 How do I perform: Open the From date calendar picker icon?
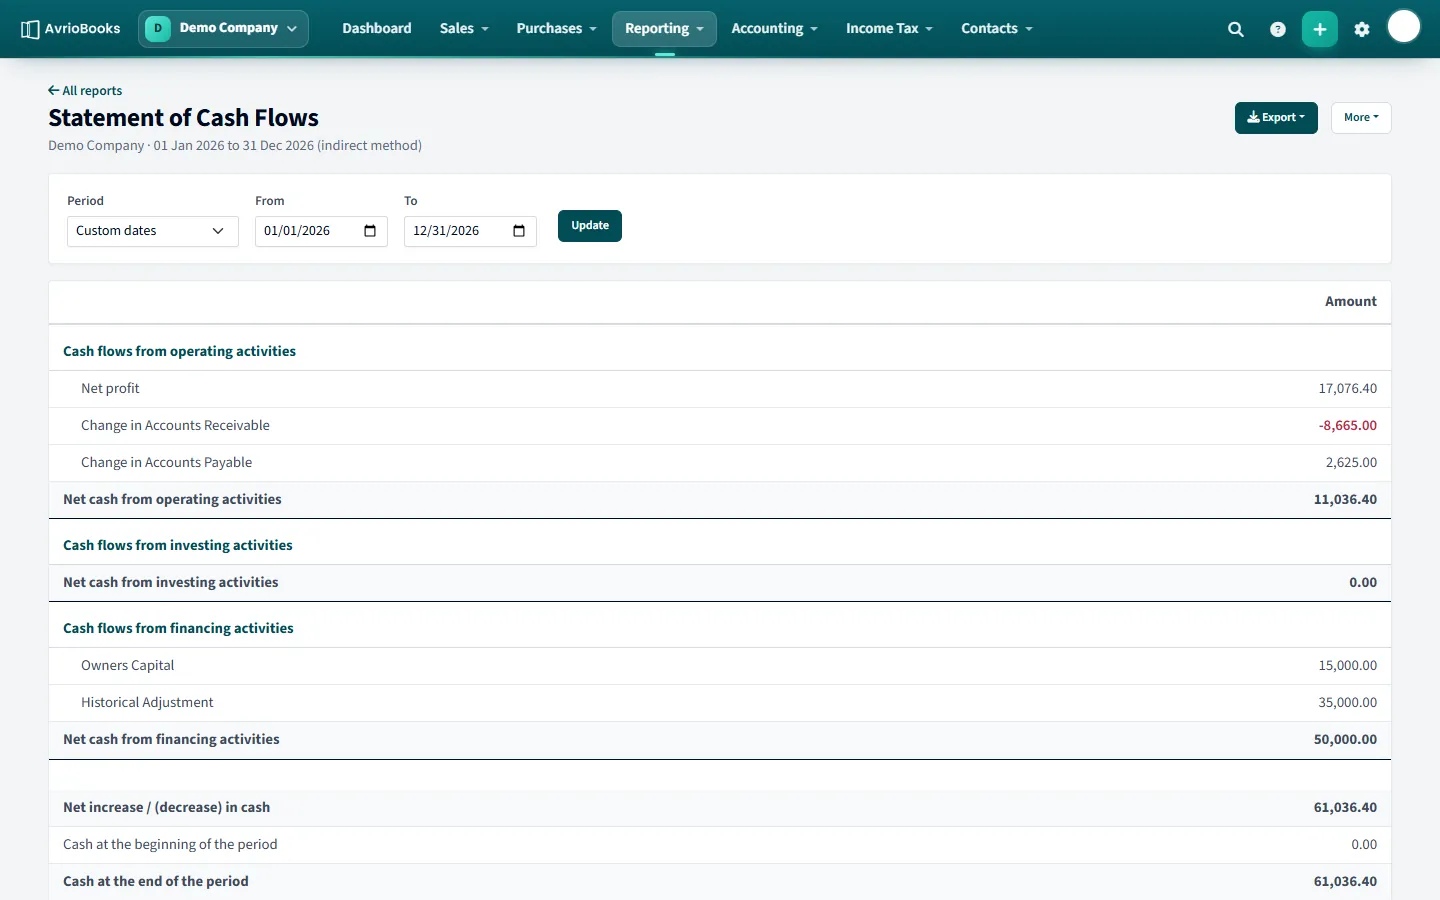point(370,231)
